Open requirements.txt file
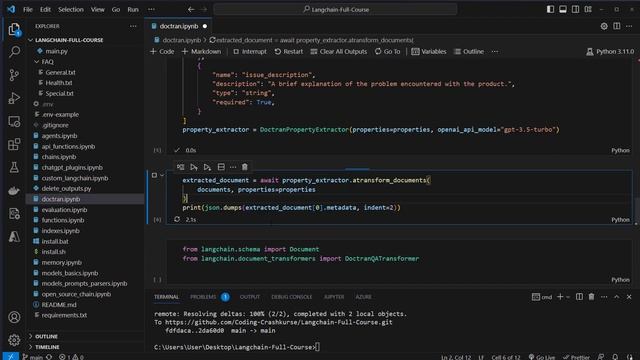640x360 pixels. click(64, 315)
